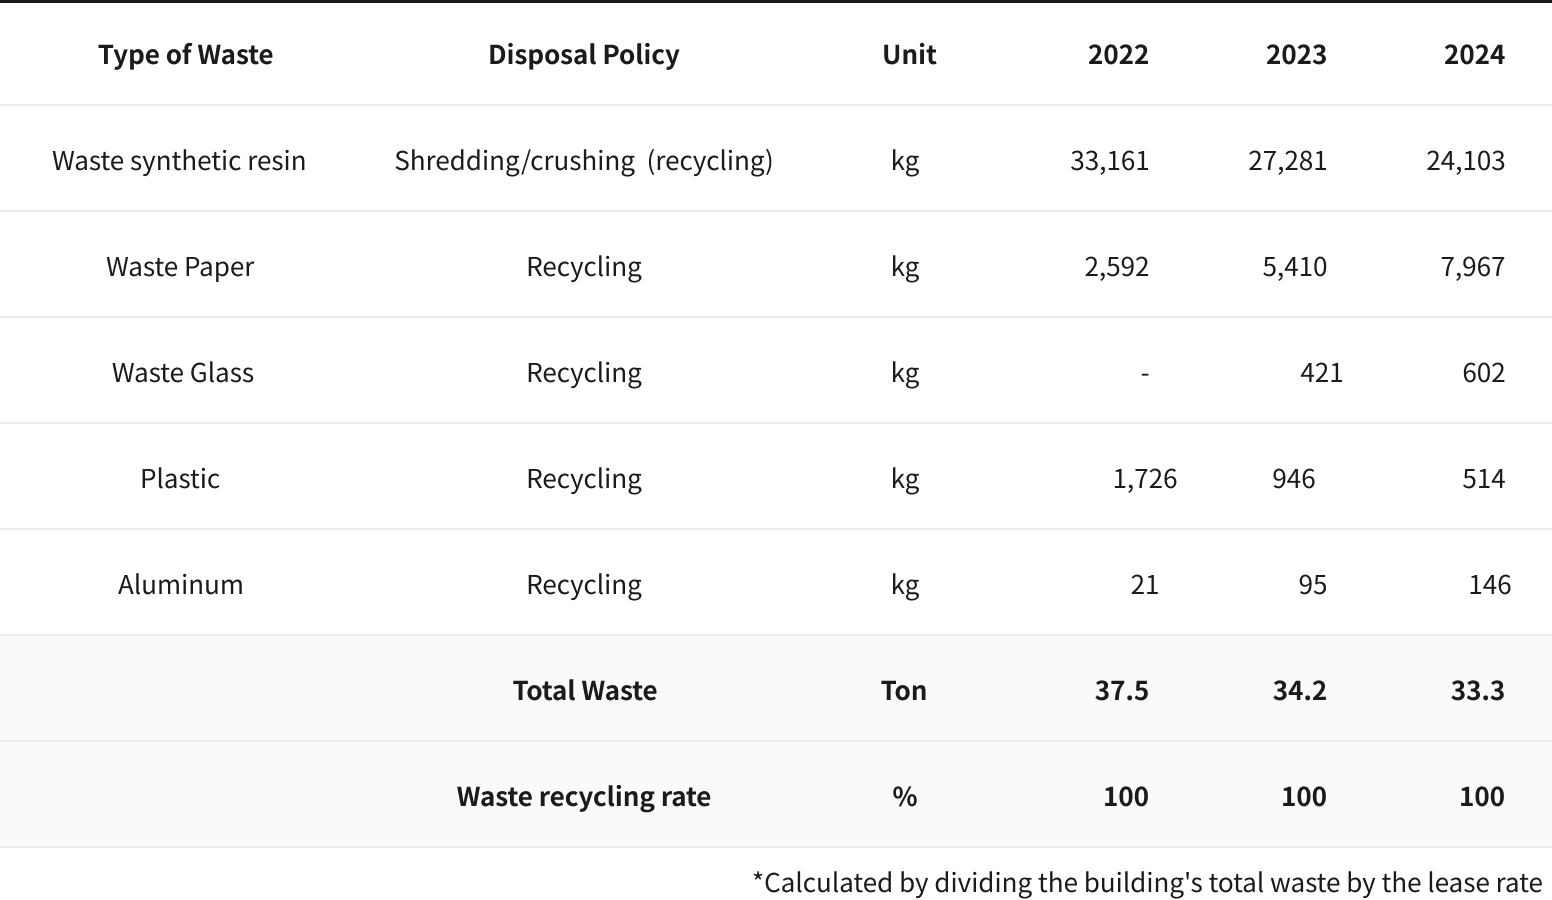This screenshot has width=1552, height=900.
Task: Click the 1,726 Plastic value
Action: pyautogui.click(x=1145, y=478)
